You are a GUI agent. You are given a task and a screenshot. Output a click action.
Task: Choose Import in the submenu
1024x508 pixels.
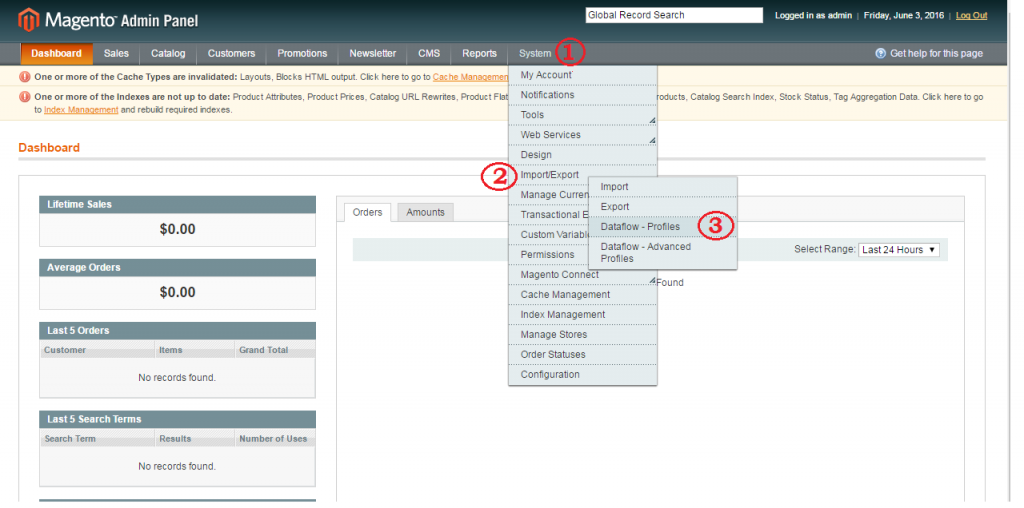[x=663, y=187]
